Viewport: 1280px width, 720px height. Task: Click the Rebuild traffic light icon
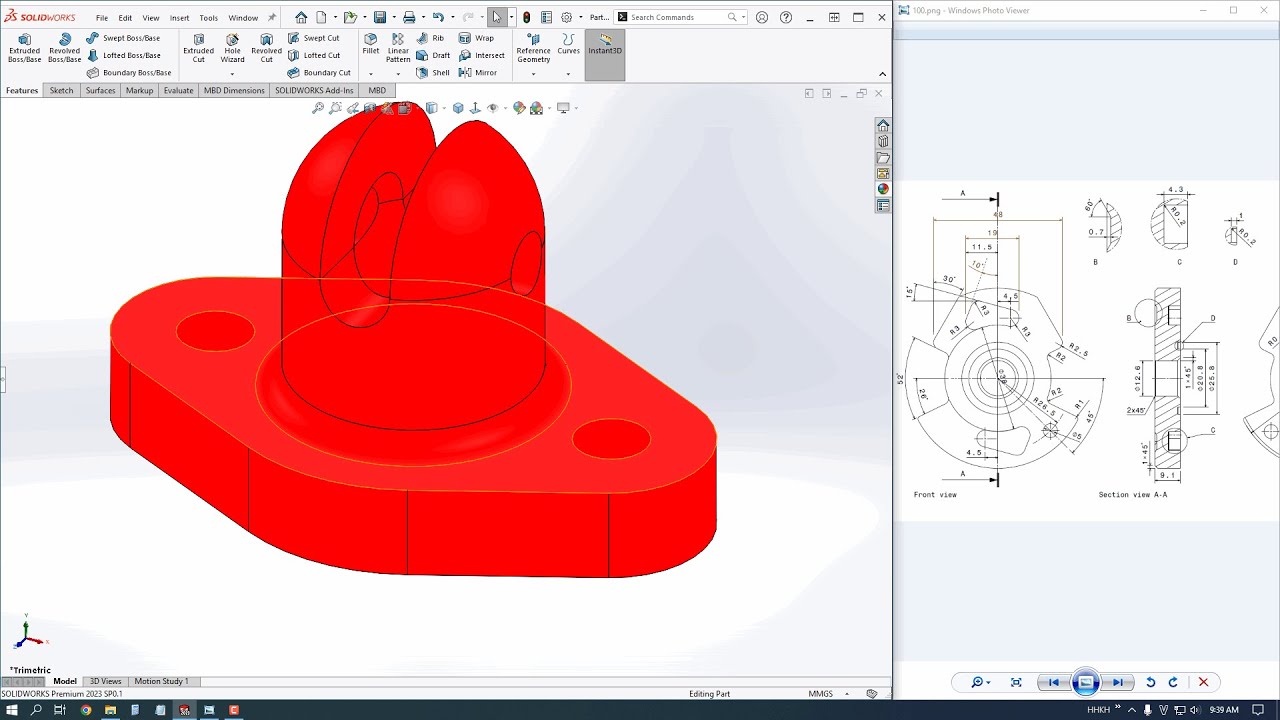tap(527, 17)
